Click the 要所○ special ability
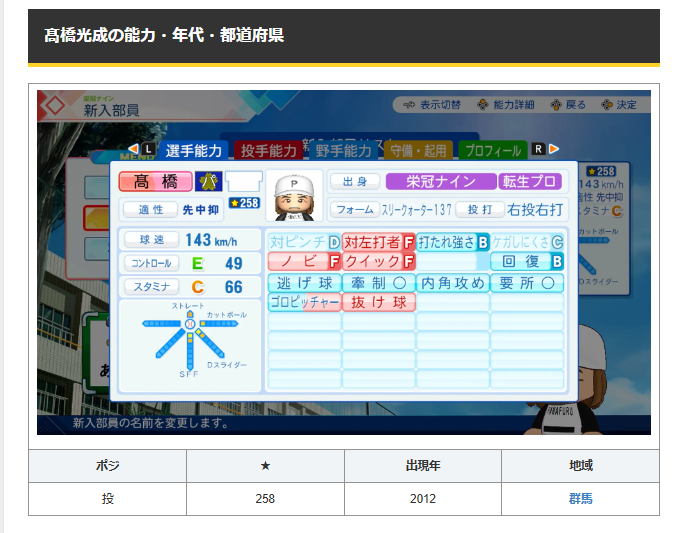The height and width of the screenshot is (533, 684). 527,283
